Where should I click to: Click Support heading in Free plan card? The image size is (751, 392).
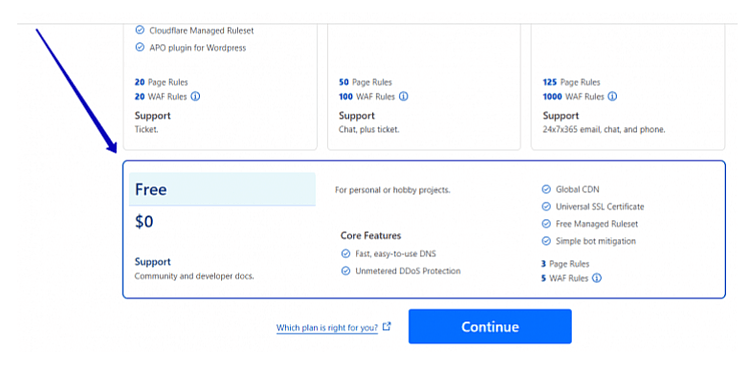click(153, 262)
